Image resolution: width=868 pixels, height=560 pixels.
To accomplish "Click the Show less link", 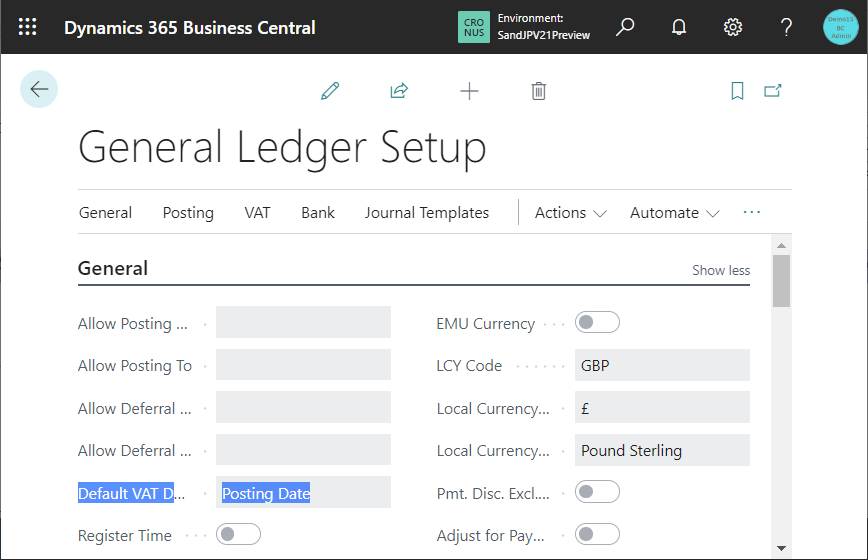I will pos(721,270).
